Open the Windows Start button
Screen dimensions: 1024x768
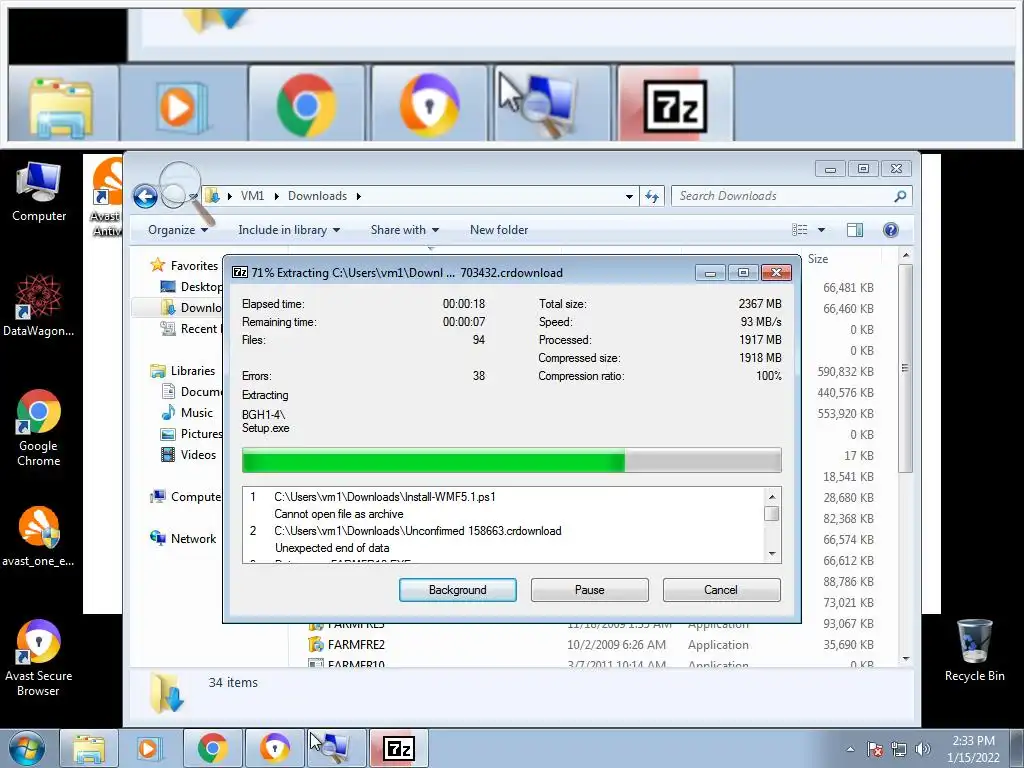tap(27, 748)
